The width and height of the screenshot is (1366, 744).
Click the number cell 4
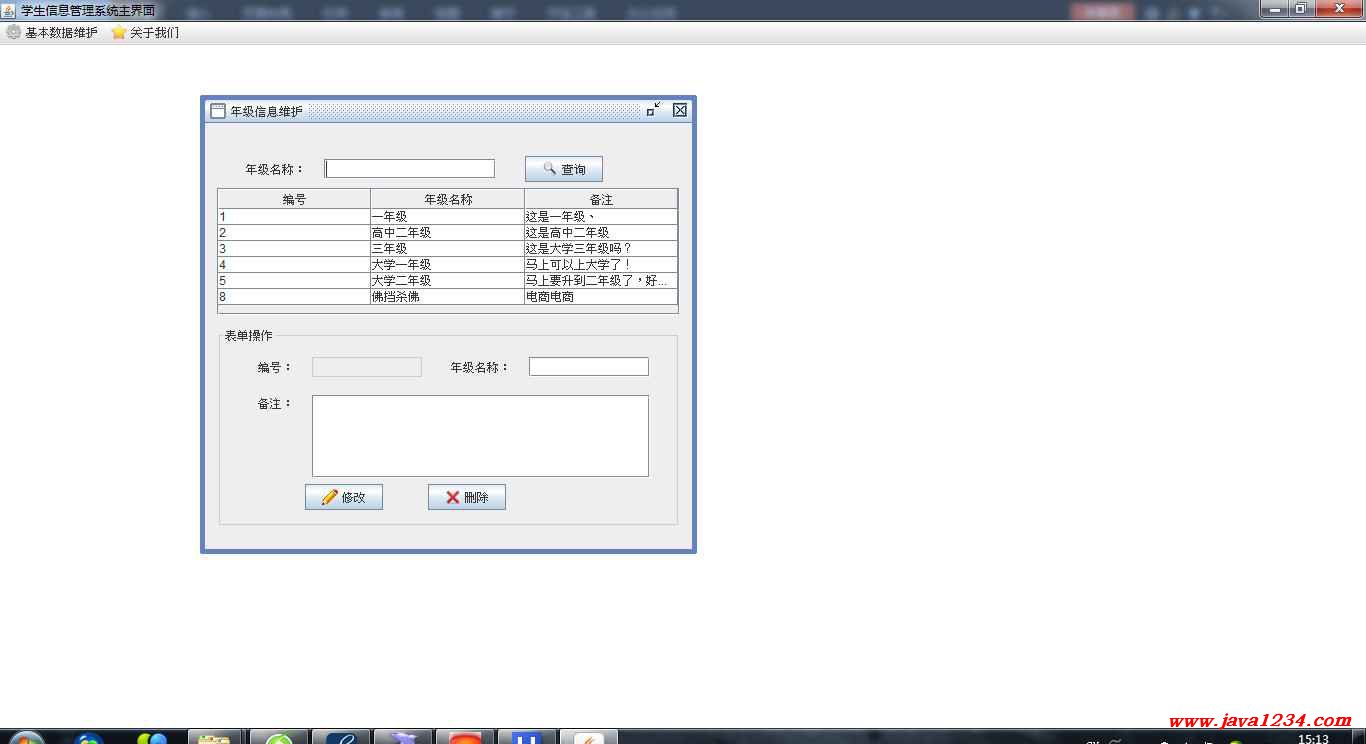tap(294, 264)
